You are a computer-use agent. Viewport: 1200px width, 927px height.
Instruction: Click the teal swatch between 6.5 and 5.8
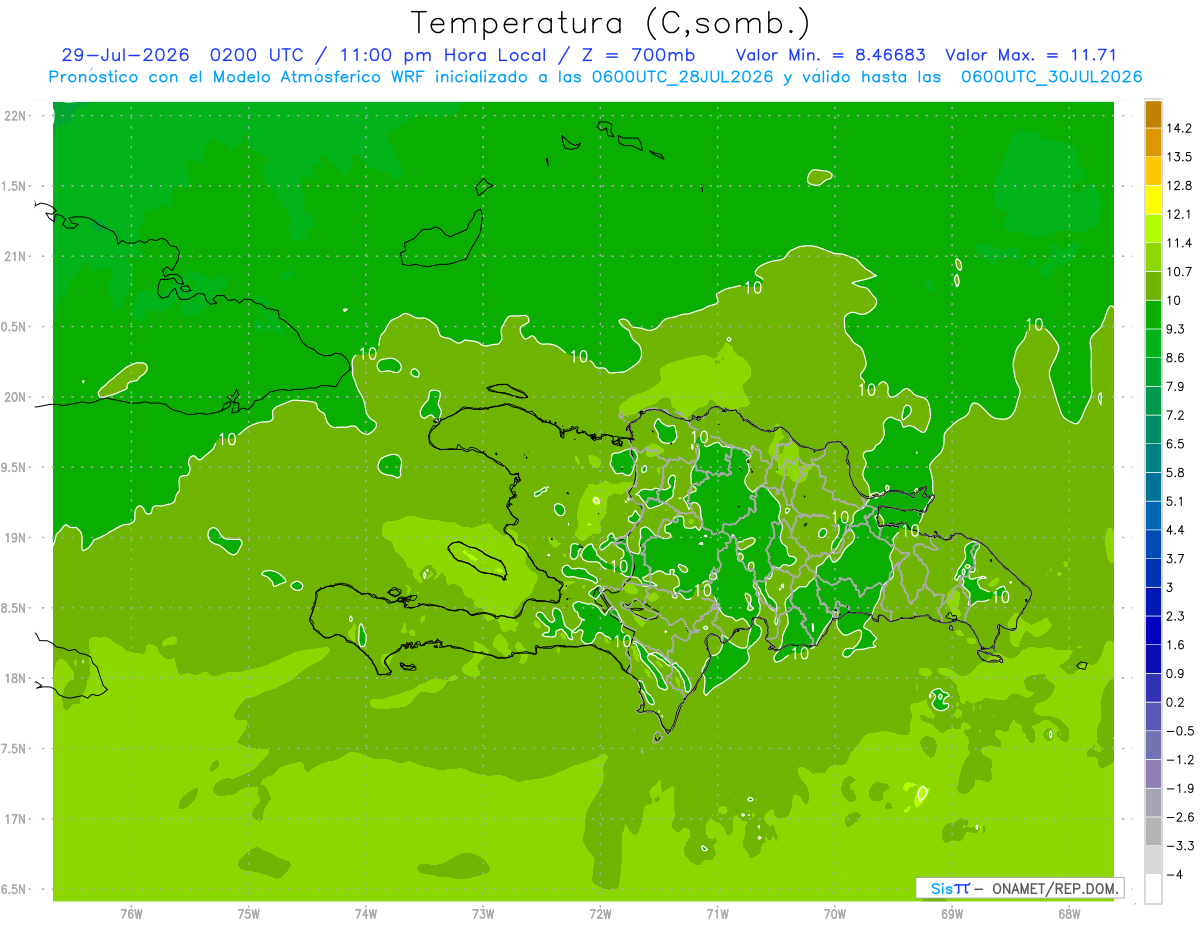1153,458
